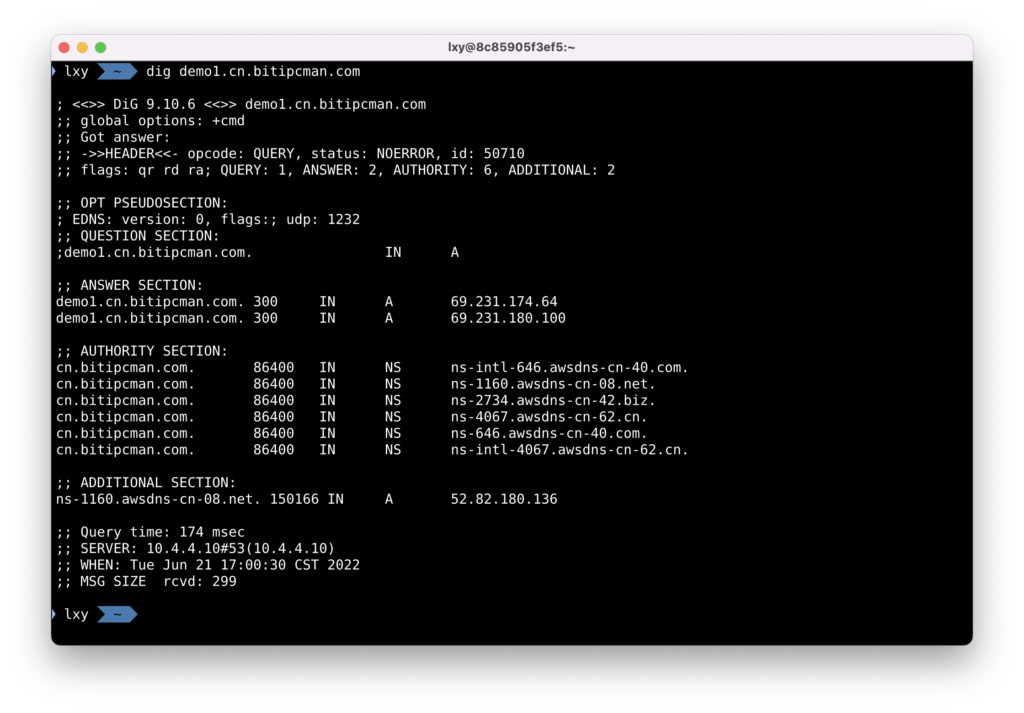The image size is (1024, 713).
Task: Click the ANSWER SECTION heading
Action: coord(130,285)
